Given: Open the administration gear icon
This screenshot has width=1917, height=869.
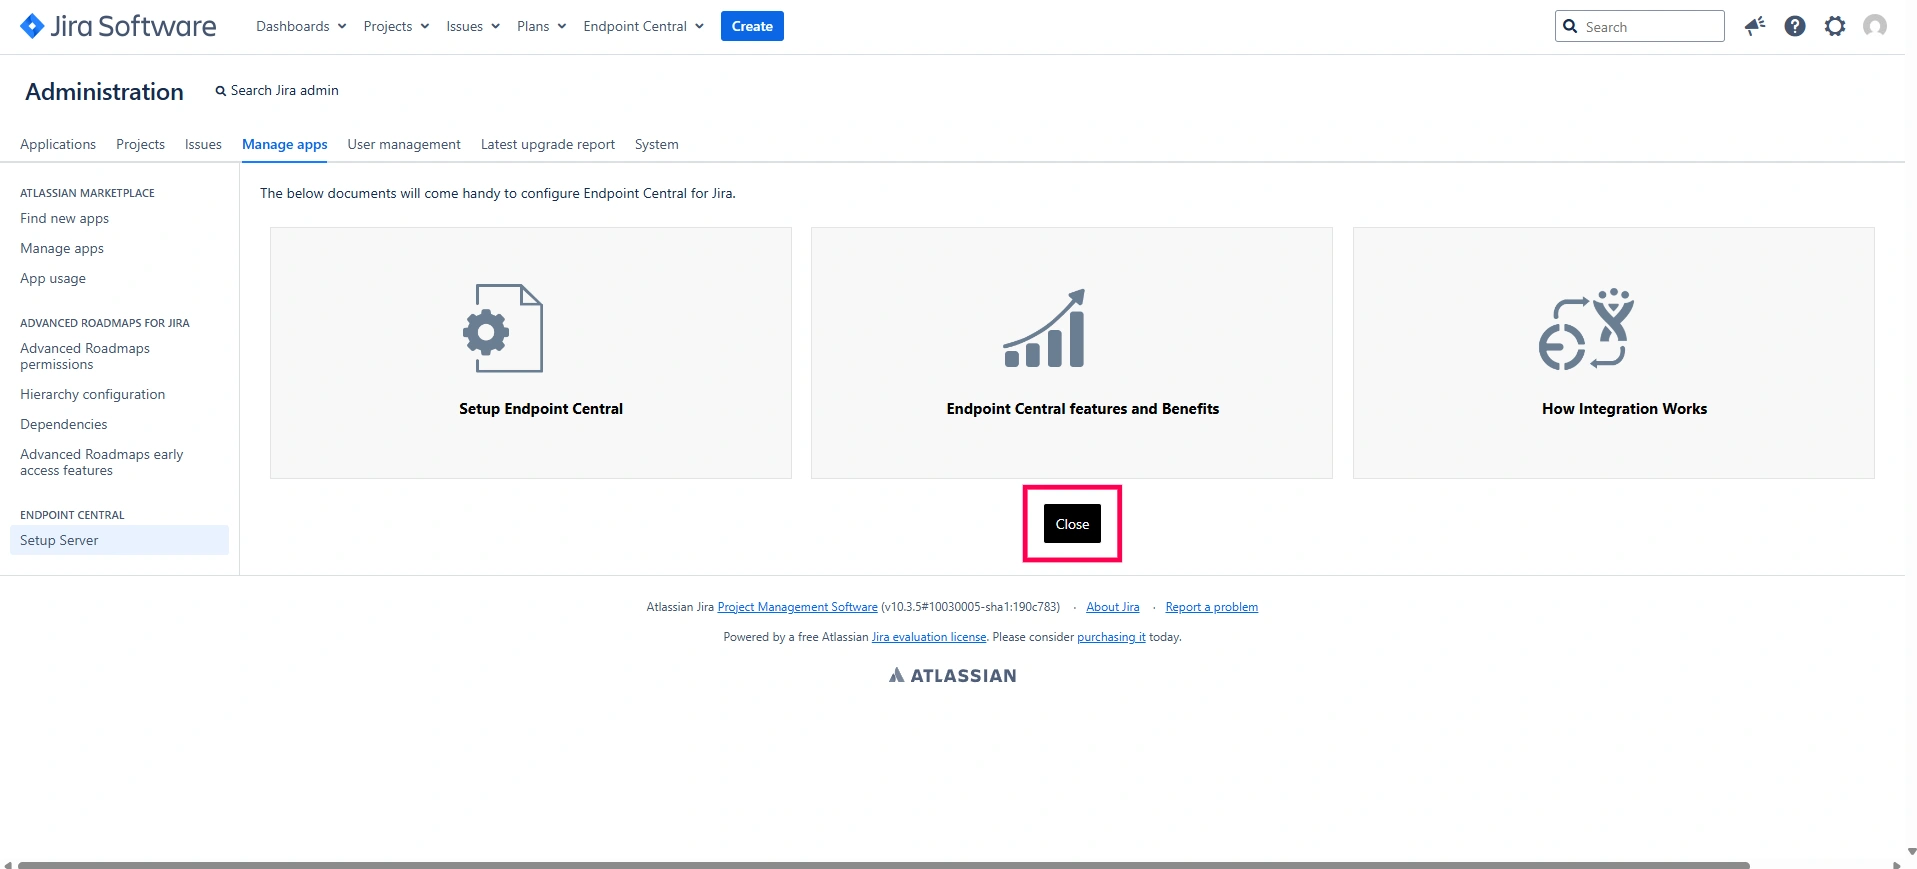Looking at the screenshot, I should pos(1835,26).
